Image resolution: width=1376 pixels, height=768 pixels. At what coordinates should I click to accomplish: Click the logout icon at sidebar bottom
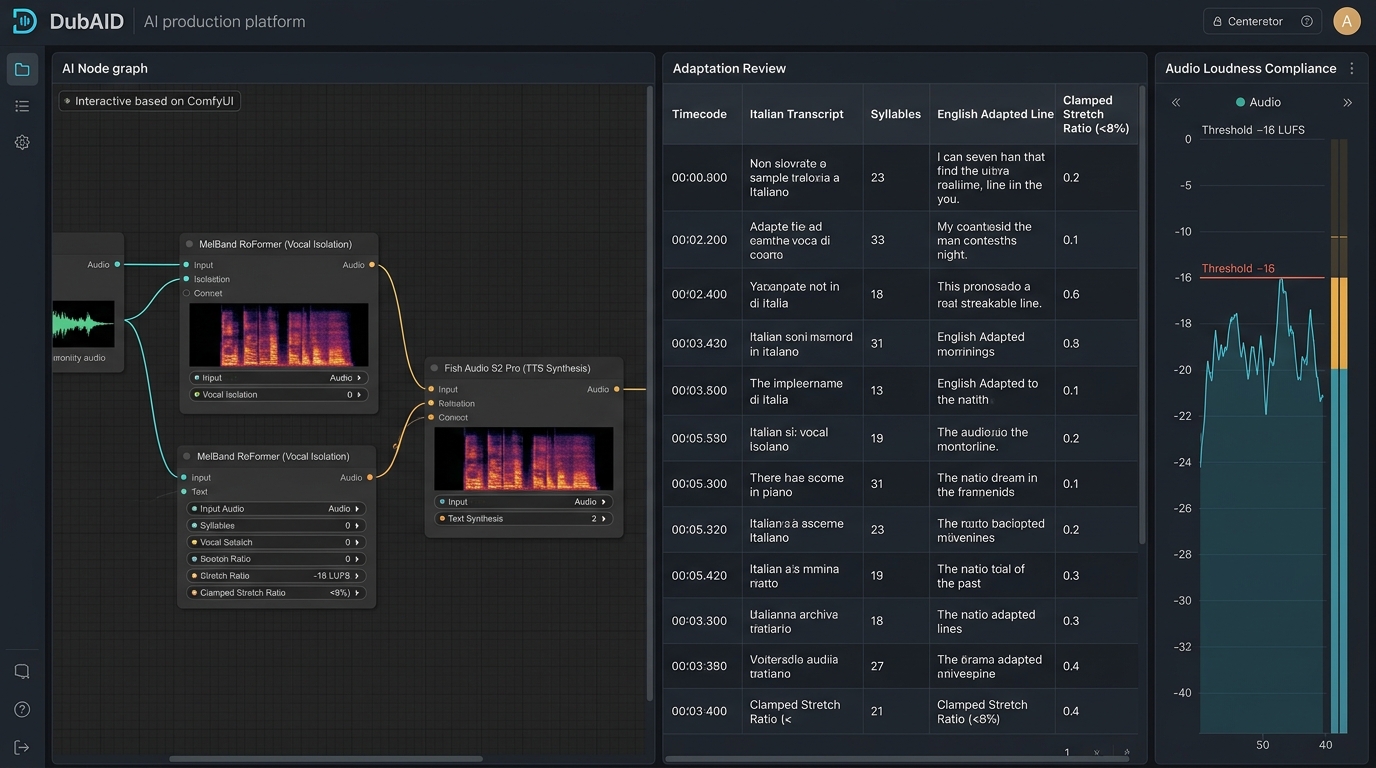(22, 748)
